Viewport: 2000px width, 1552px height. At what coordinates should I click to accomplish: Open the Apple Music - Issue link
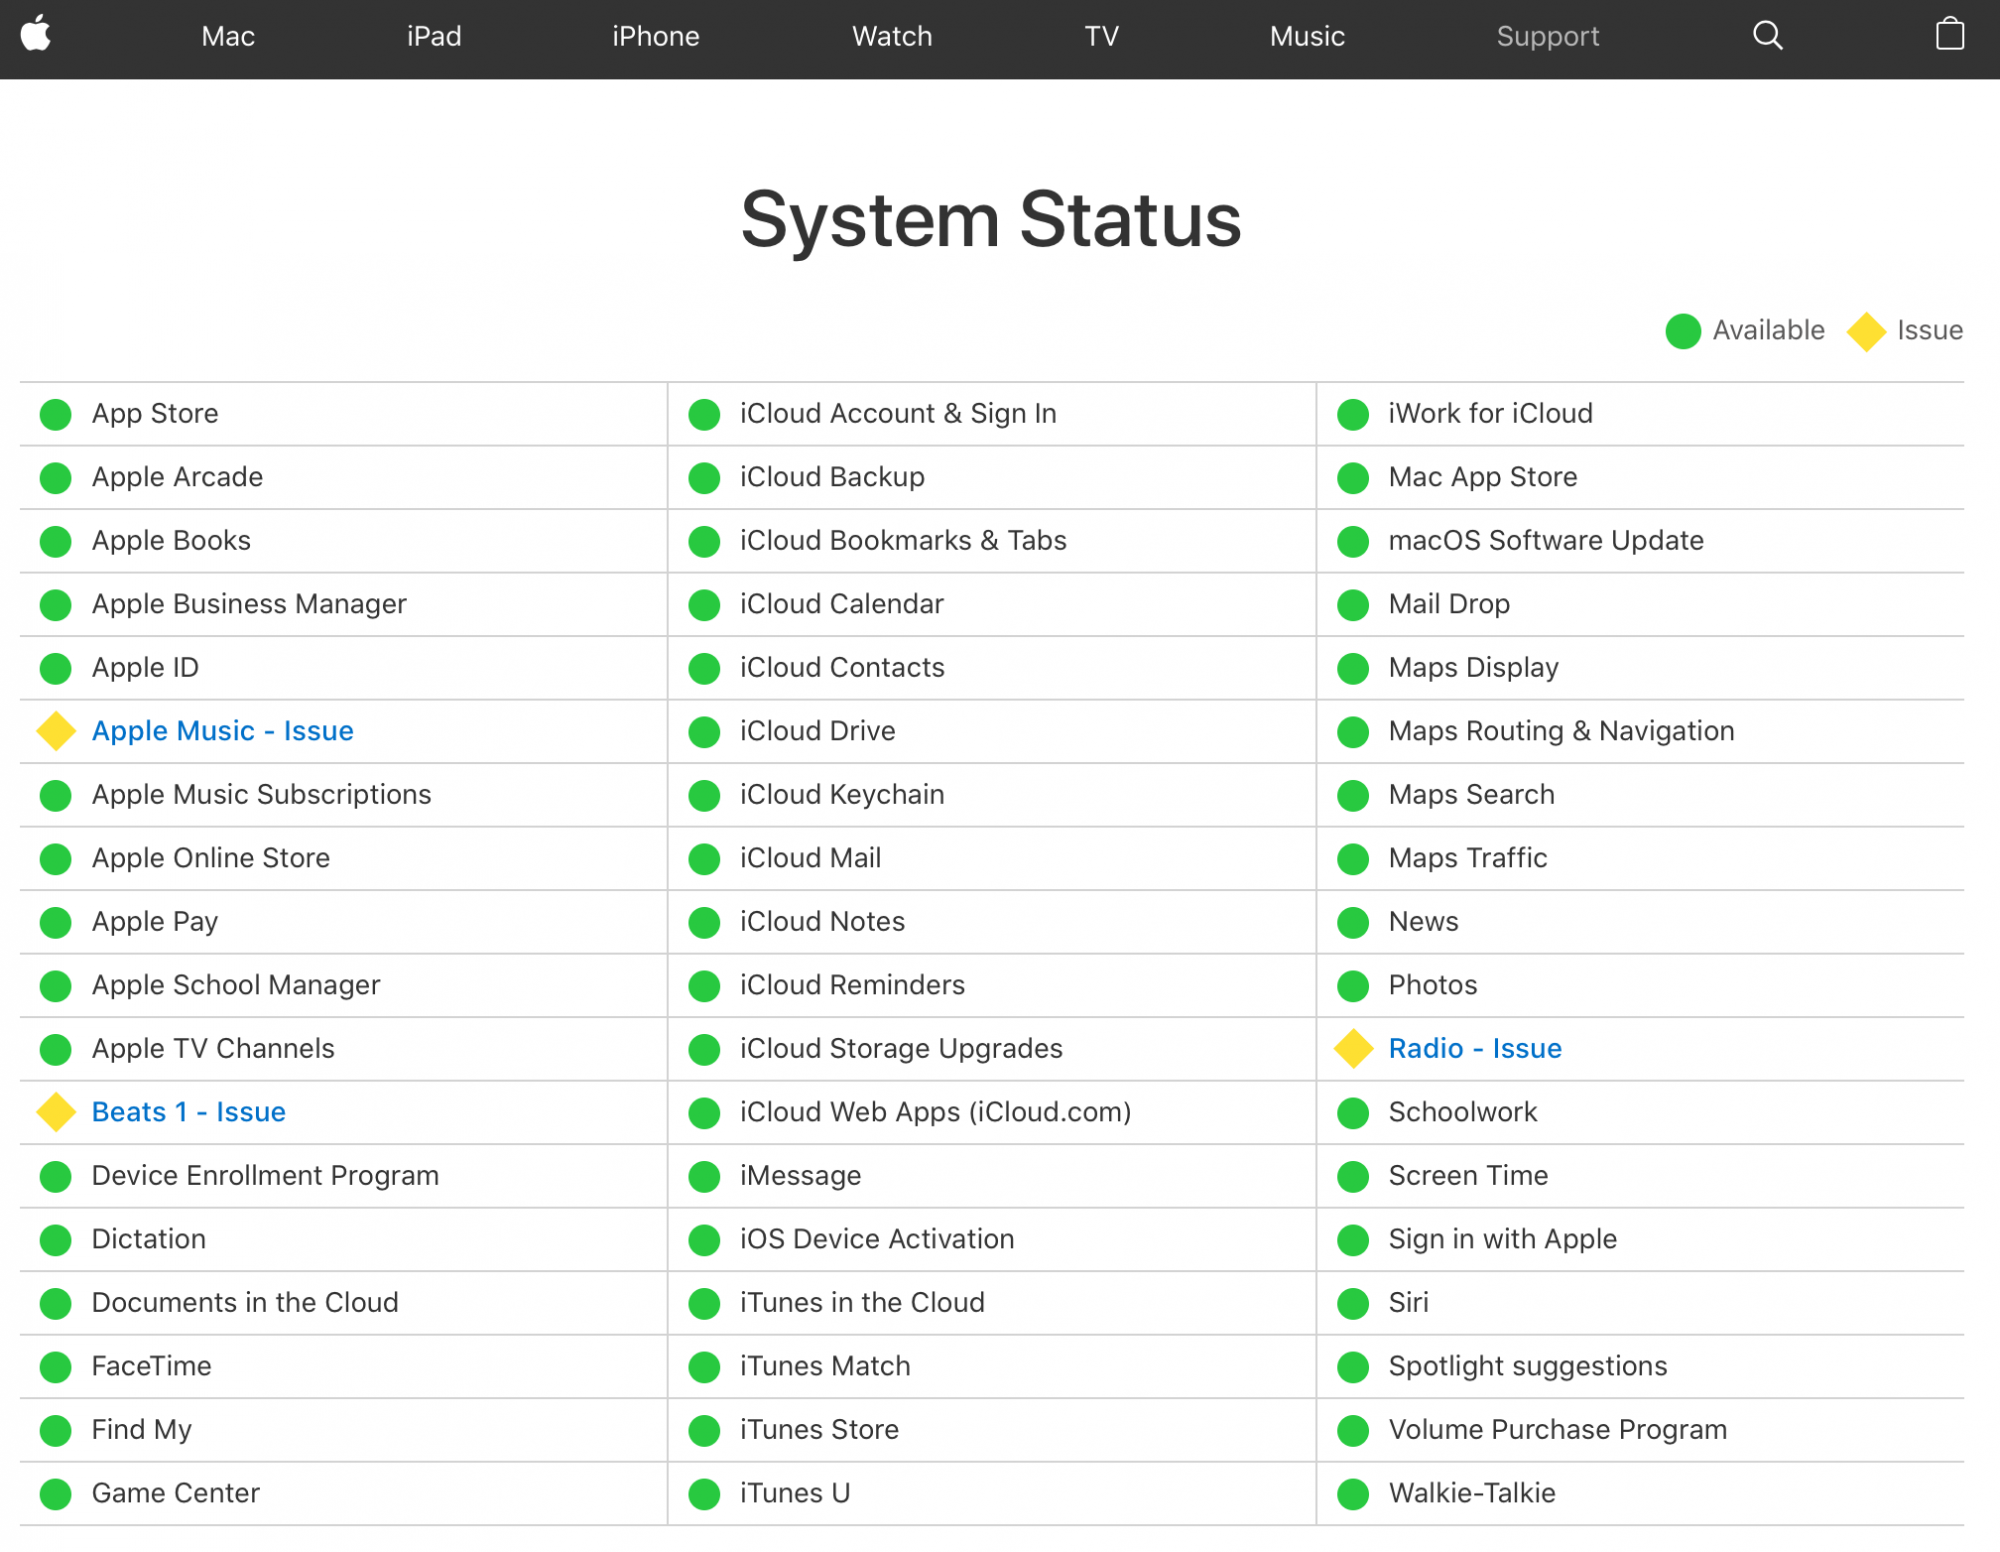click(x=222, y=731)
